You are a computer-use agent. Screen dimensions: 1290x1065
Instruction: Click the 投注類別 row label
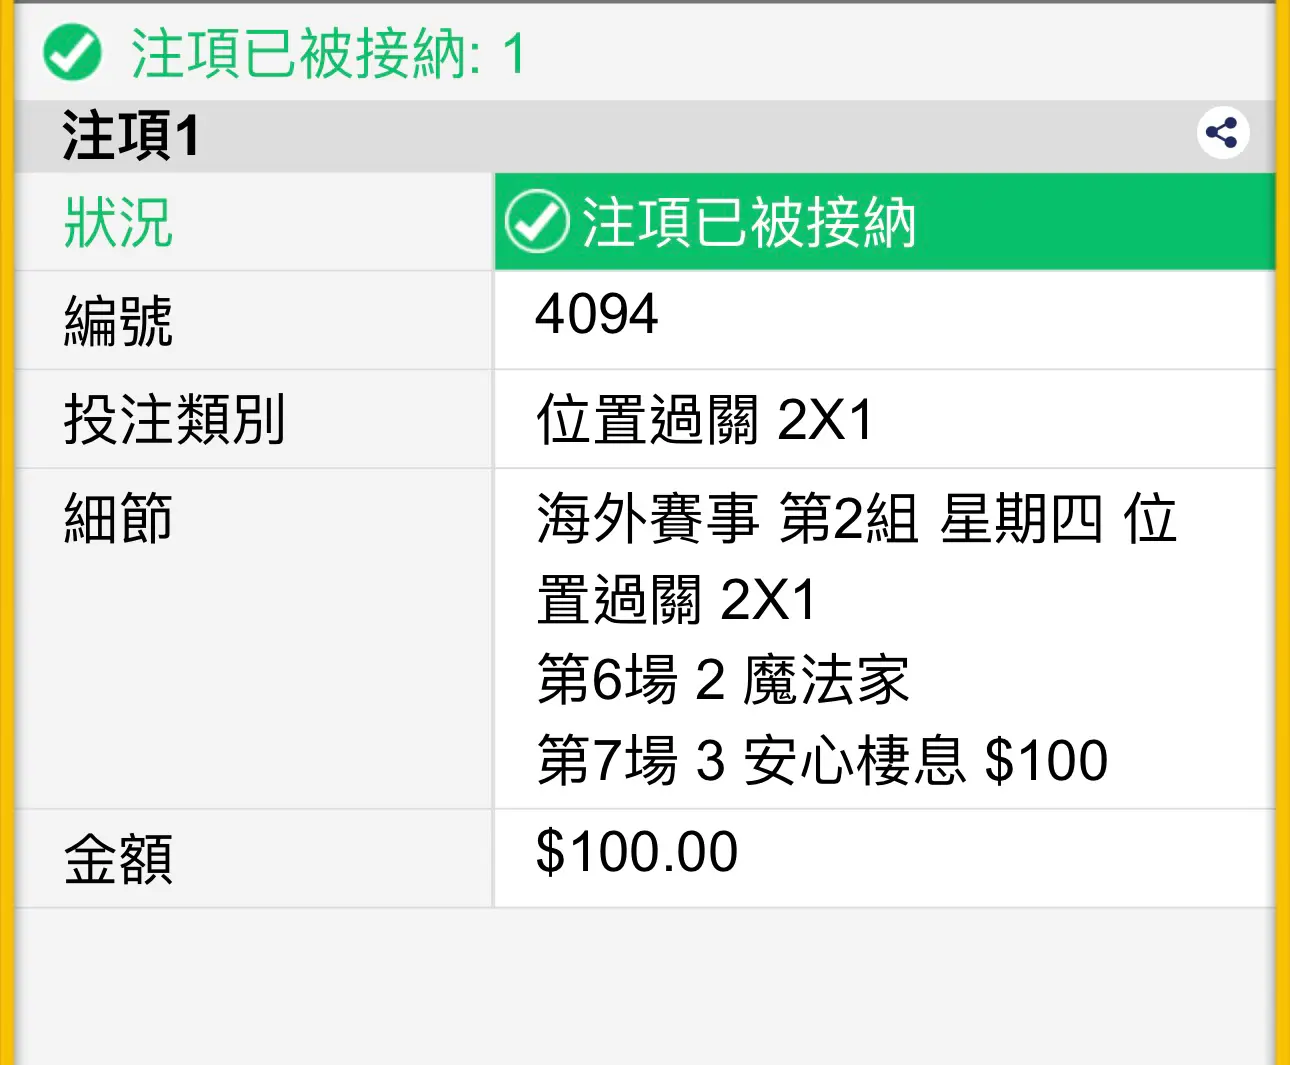175,419
